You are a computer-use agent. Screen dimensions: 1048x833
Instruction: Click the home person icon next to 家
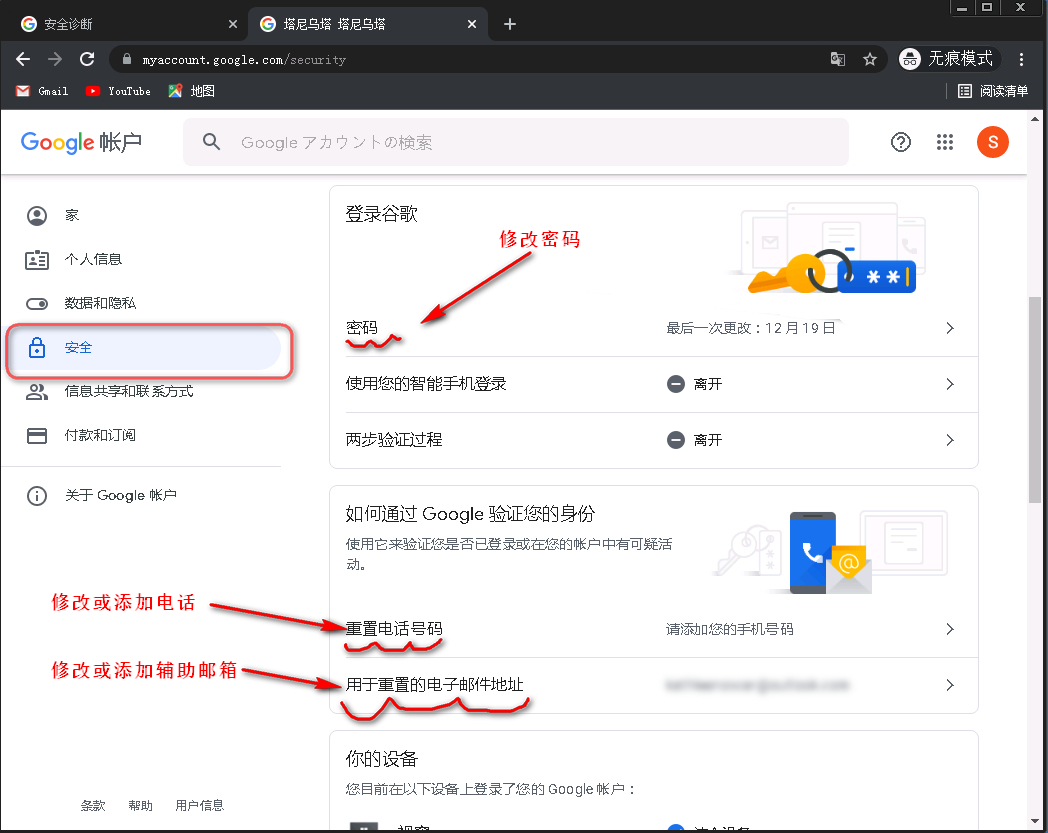click(x=37, y=216)
